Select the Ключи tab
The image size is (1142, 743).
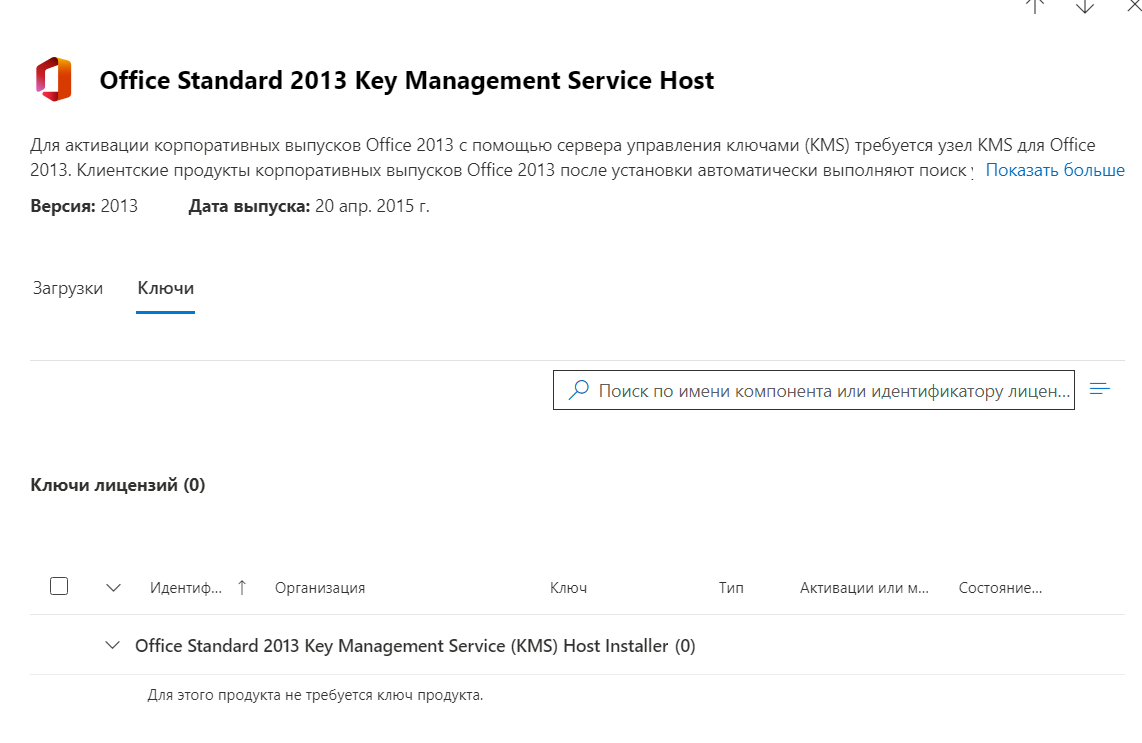click(165, 288)
